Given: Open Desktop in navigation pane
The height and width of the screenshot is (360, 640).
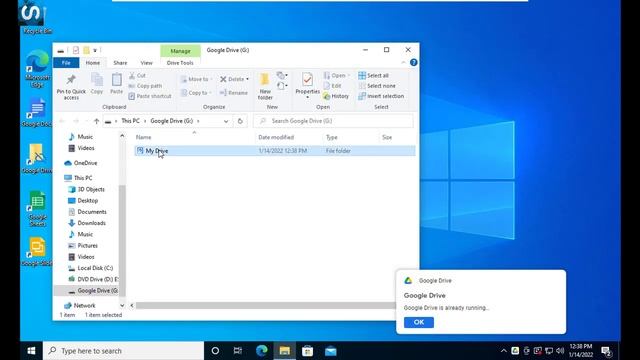Looking at the screenshot, I should click(x=83, y=200).
